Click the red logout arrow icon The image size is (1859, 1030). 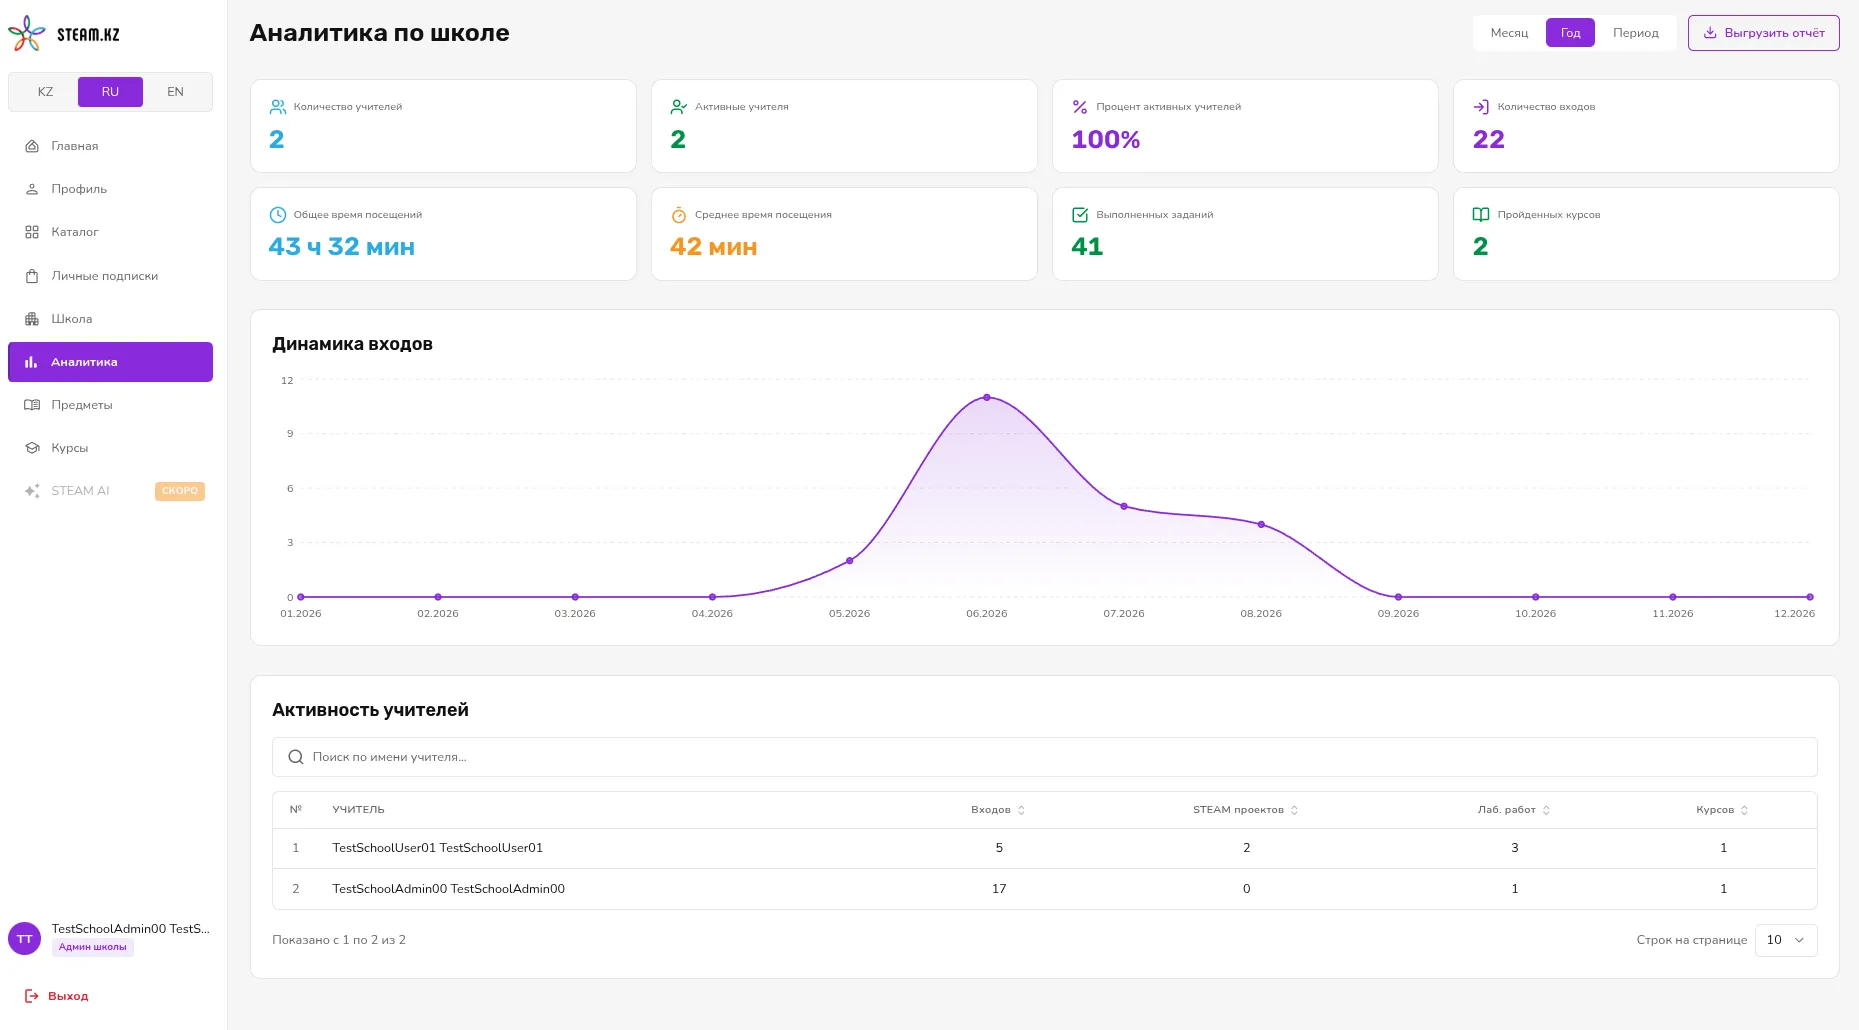pyautogui.click(x=32, y=996)
